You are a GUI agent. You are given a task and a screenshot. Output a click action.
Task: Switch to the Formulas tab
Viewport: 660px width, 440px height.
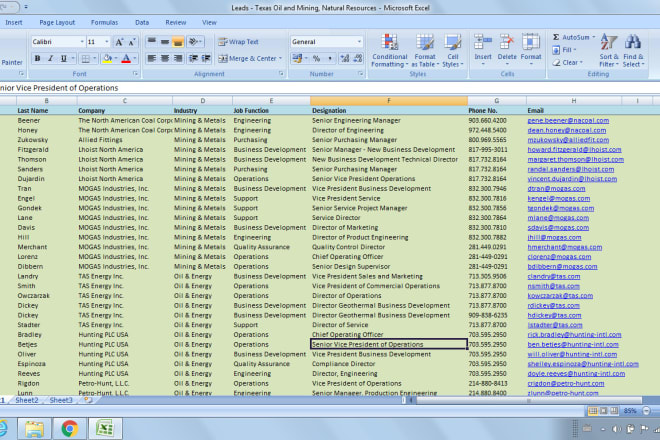pos(104,22)
